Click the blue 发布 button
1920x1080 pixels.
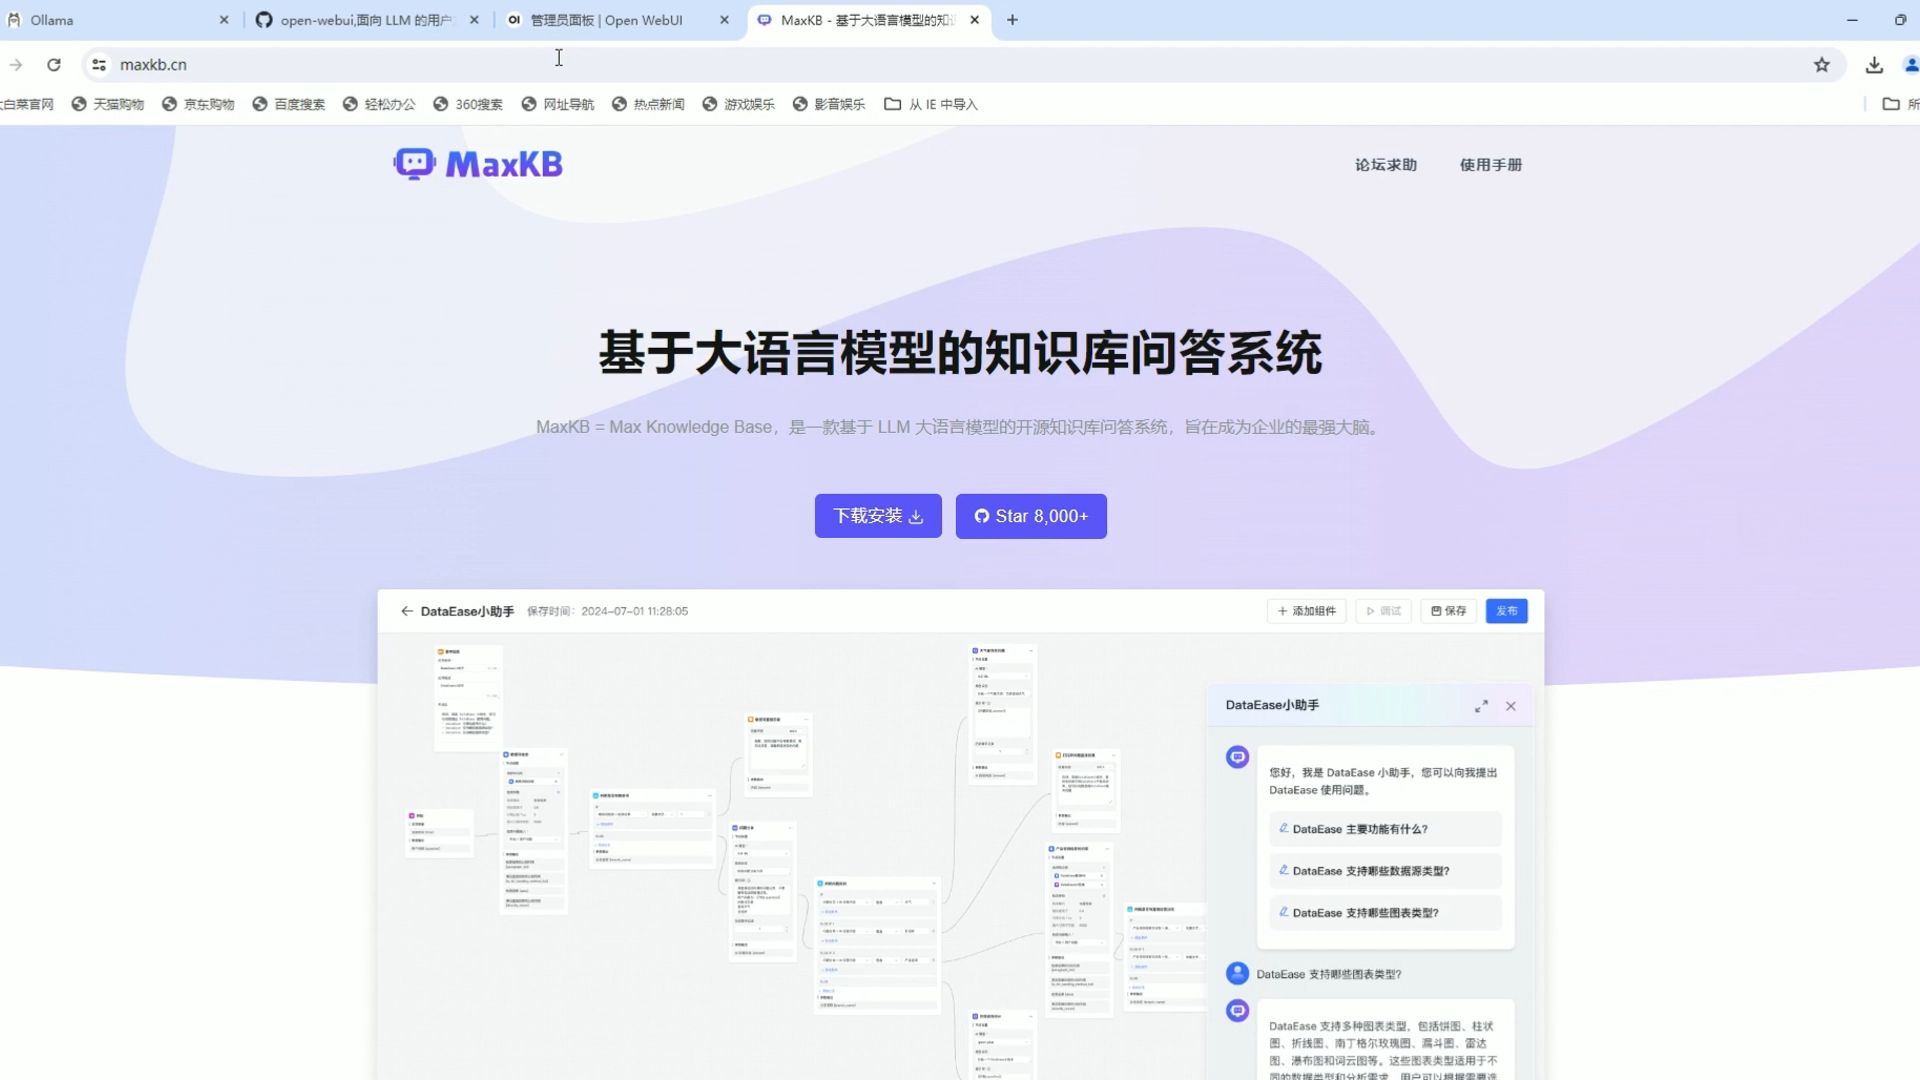click(x=1506, y=611)
